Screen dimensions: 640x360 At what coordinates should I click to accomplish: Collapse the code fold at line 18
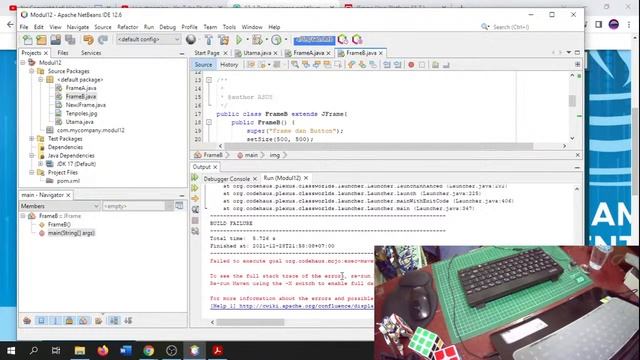pyautogui.click(x=209, y=122)
